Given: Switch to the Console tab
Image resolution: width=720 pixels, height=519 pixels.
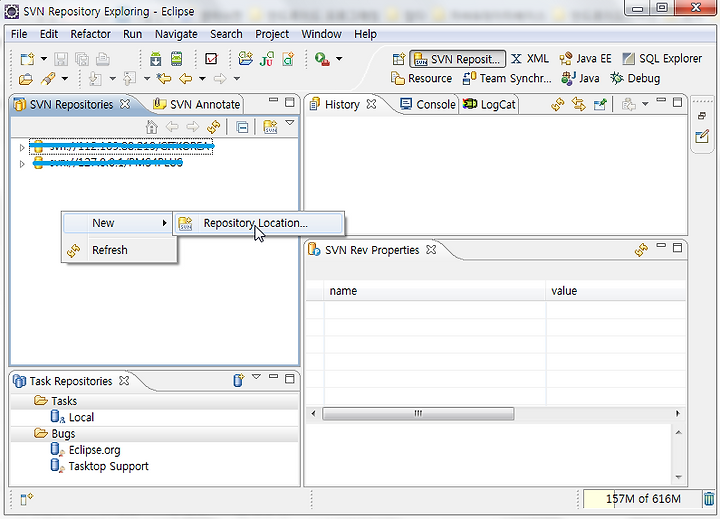Looking at the screenshot, I should pos(428,105).
